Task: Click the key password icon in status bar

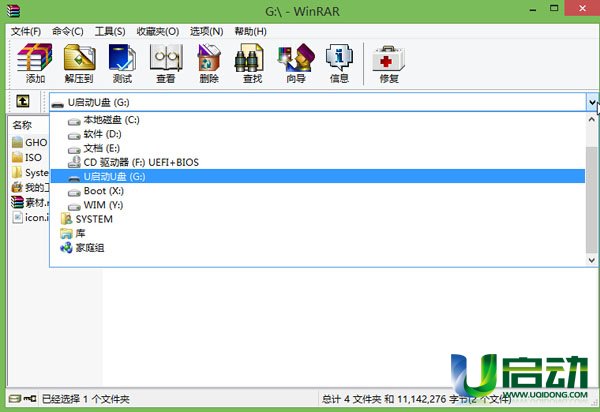Action: (30, 399)
